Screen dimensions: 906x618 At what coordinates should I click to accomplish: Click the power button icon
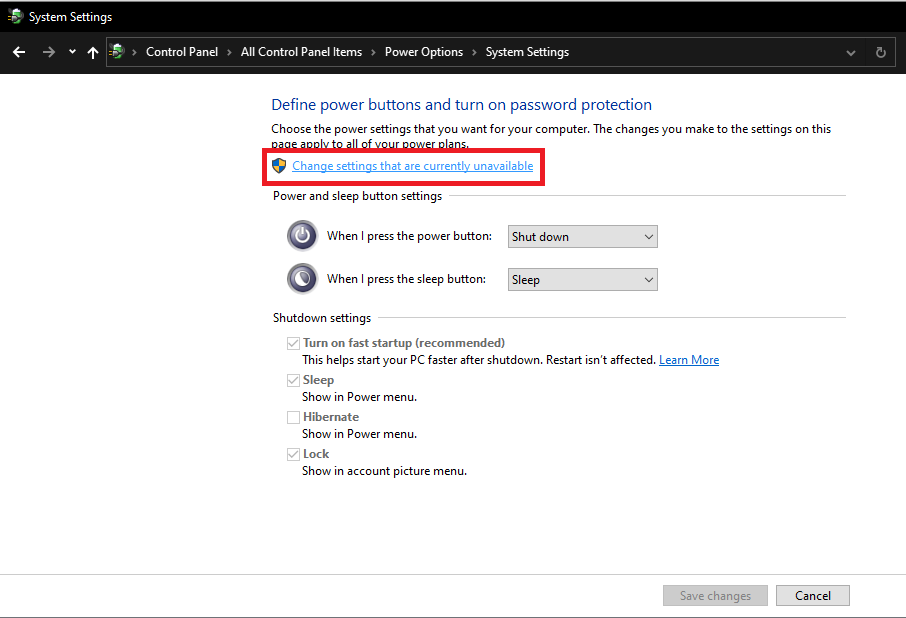(302, 236)
